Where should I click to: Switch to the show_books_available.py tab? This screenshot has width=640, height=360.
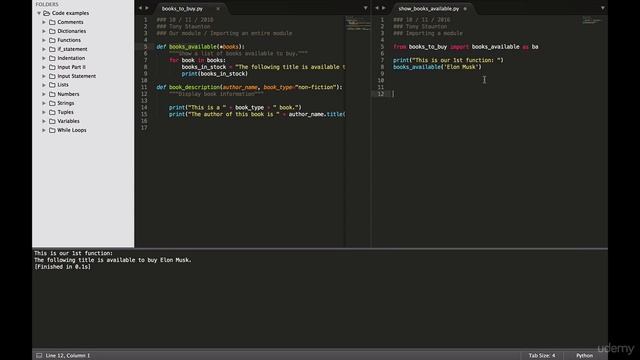[x=429, y=9]
